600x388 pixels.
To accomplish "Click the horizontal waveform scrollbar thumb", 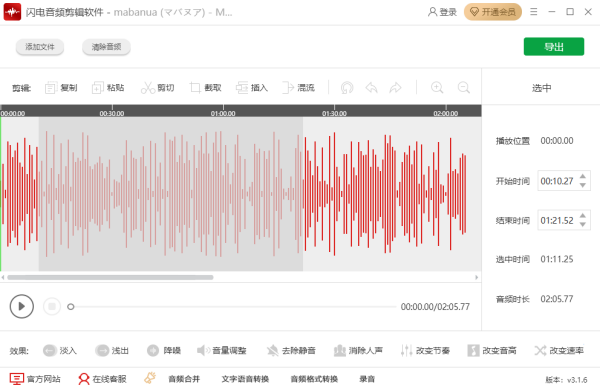I will 110,277.
